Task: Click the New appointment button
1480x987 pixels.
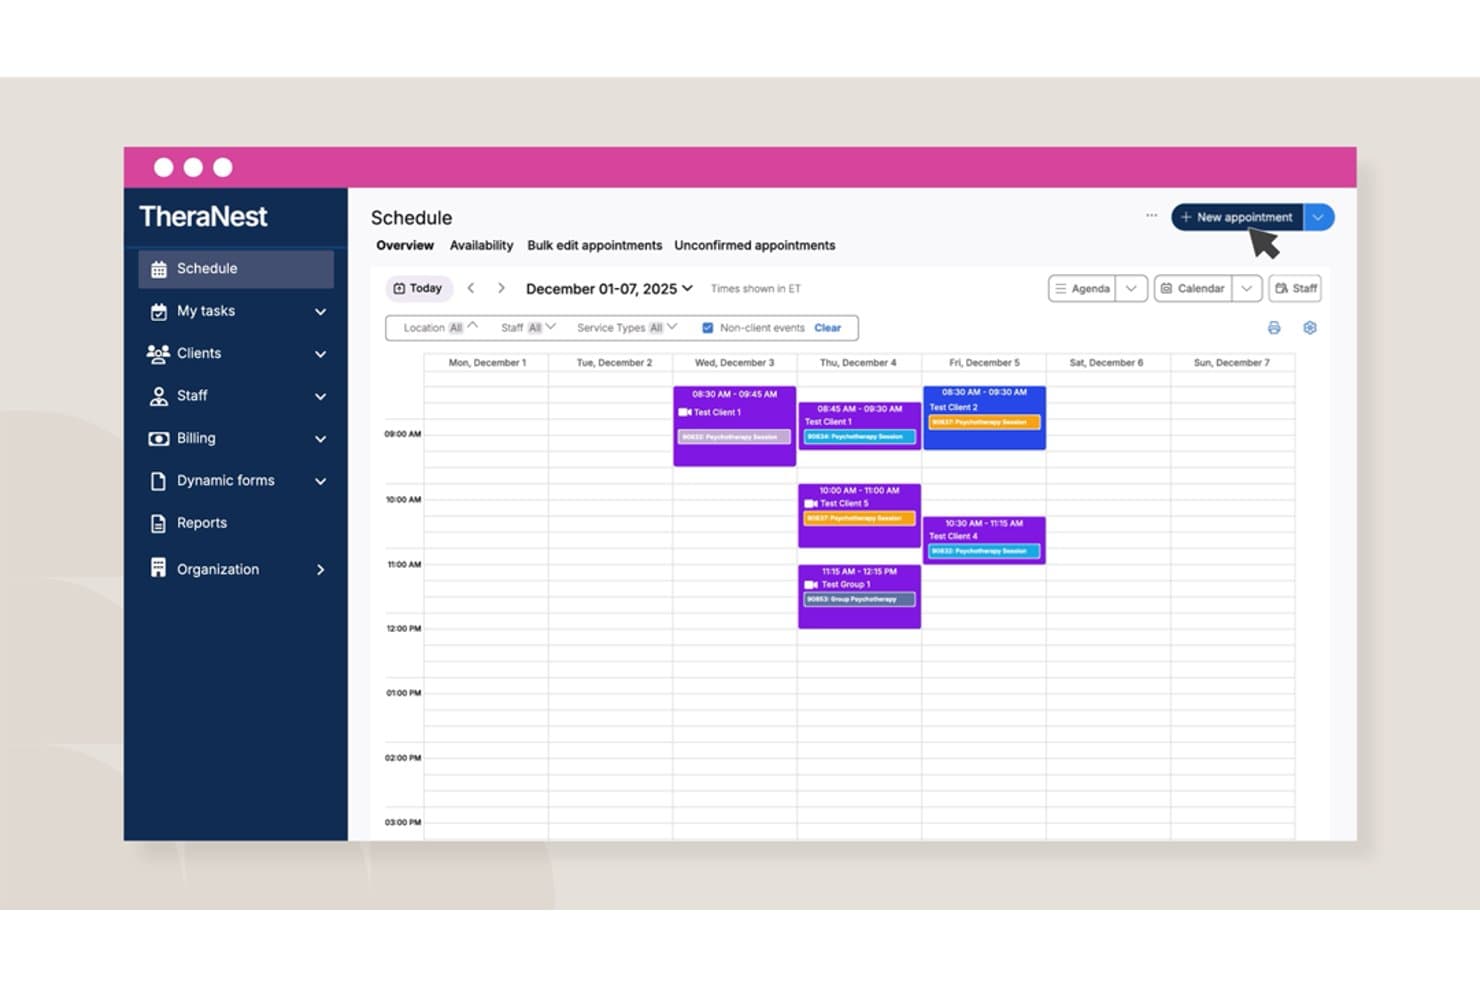Action: 1238,217
